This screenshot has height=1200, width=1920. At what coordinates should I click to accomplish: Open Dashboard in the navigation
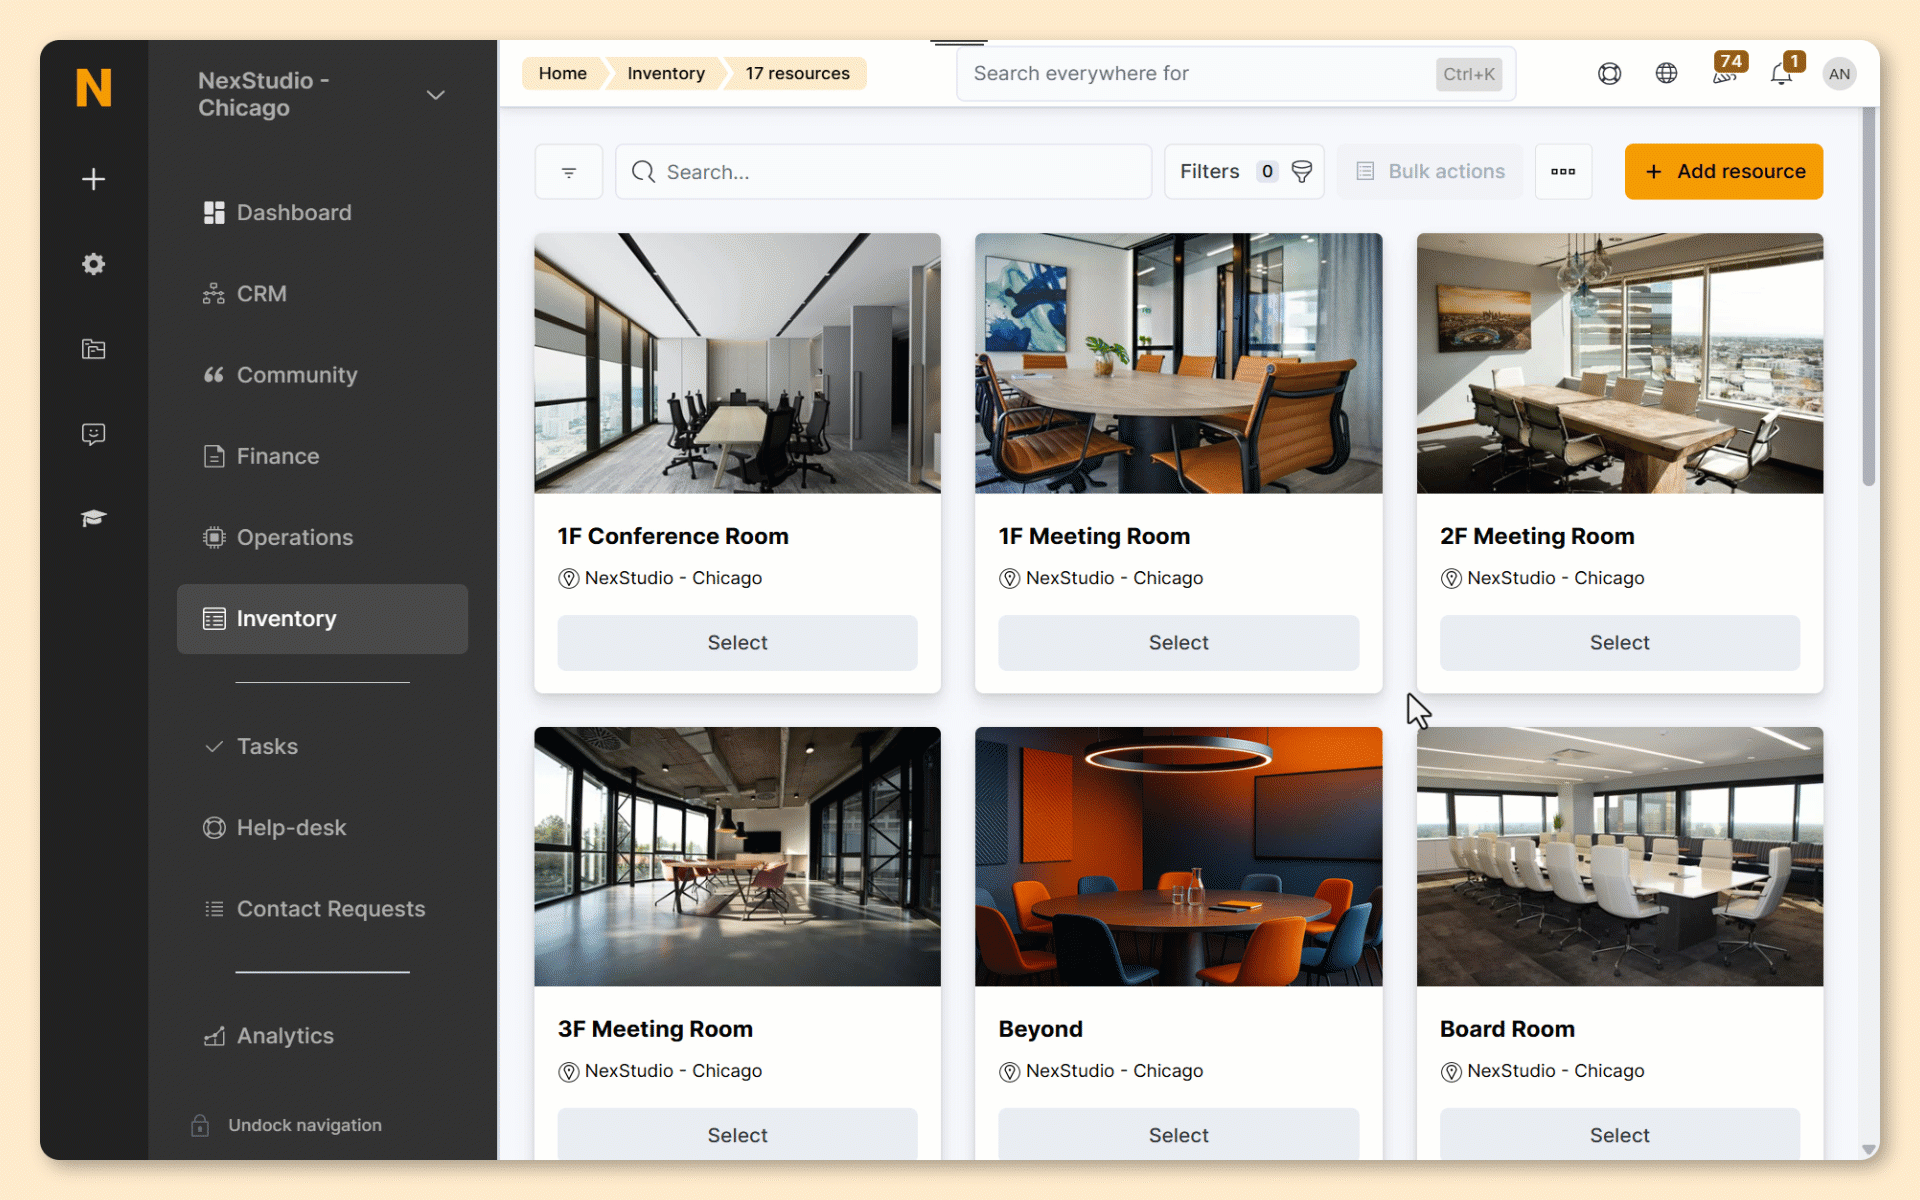tap(322, 213)
